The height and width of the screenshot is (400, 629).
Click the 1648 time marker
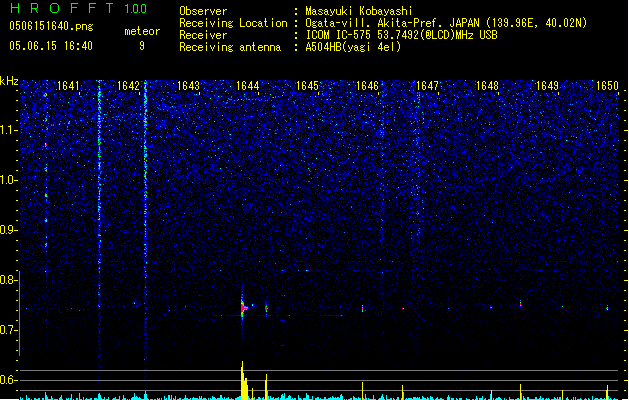(x=487, y=86)
